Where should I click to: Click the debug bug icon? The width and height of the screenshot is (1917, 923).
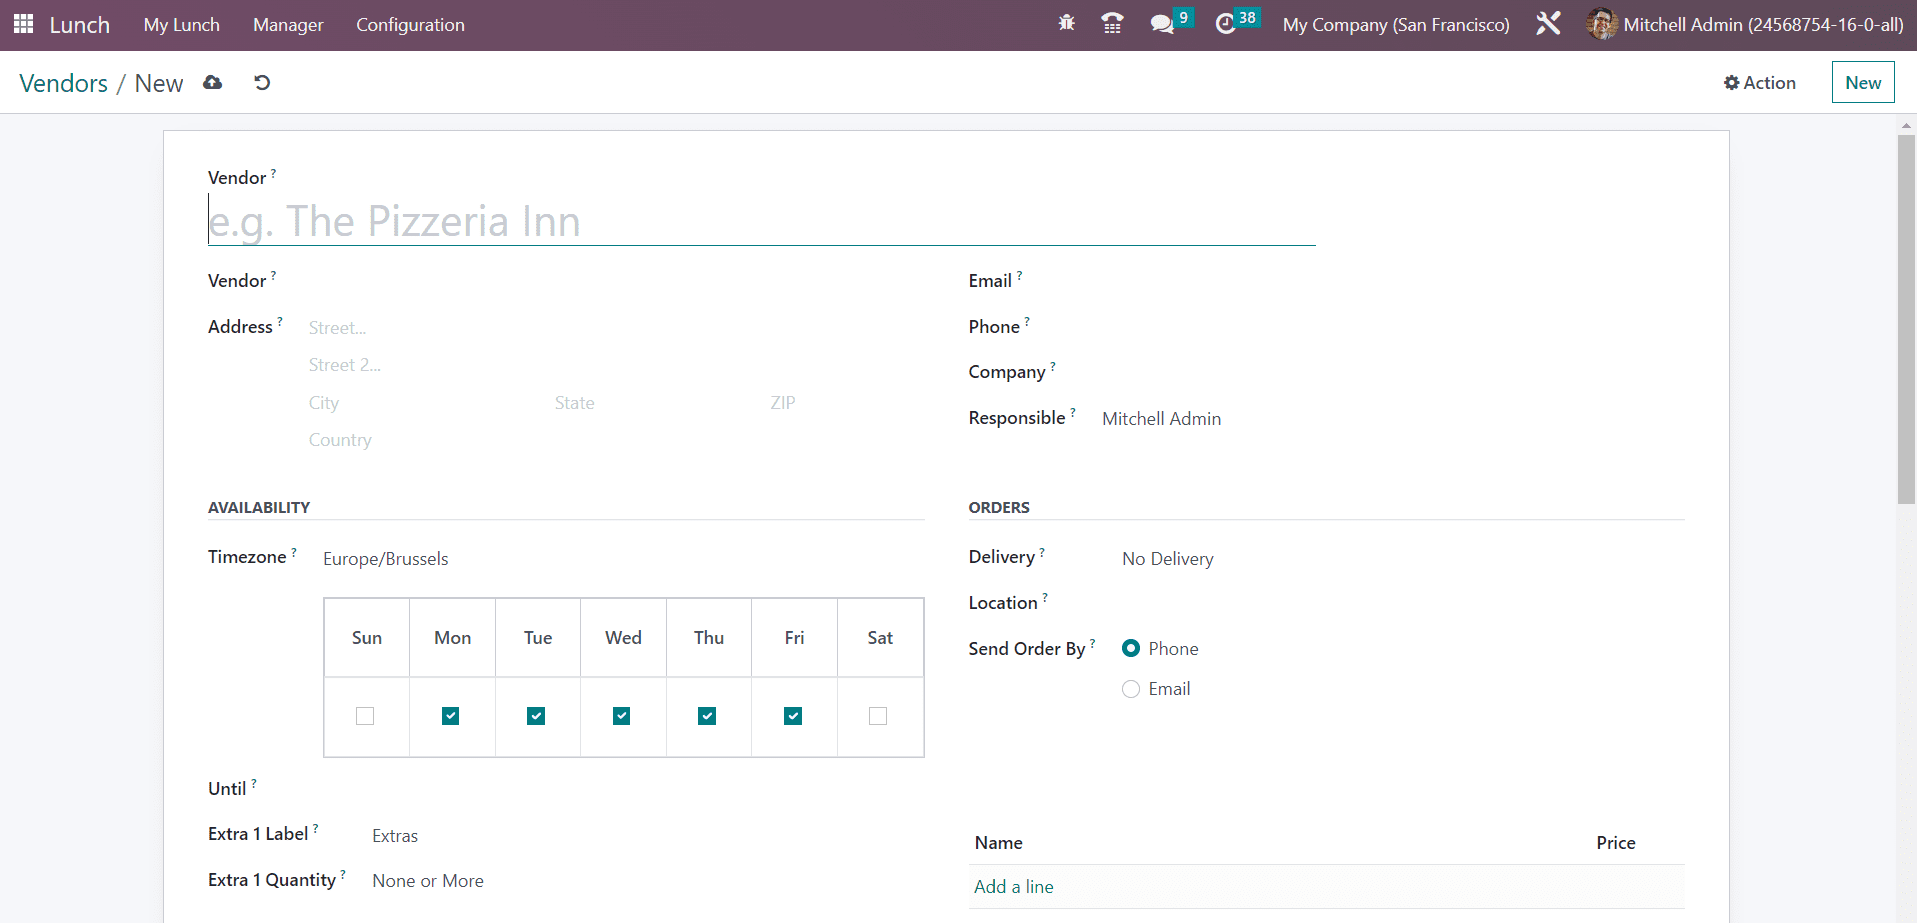1067,23
